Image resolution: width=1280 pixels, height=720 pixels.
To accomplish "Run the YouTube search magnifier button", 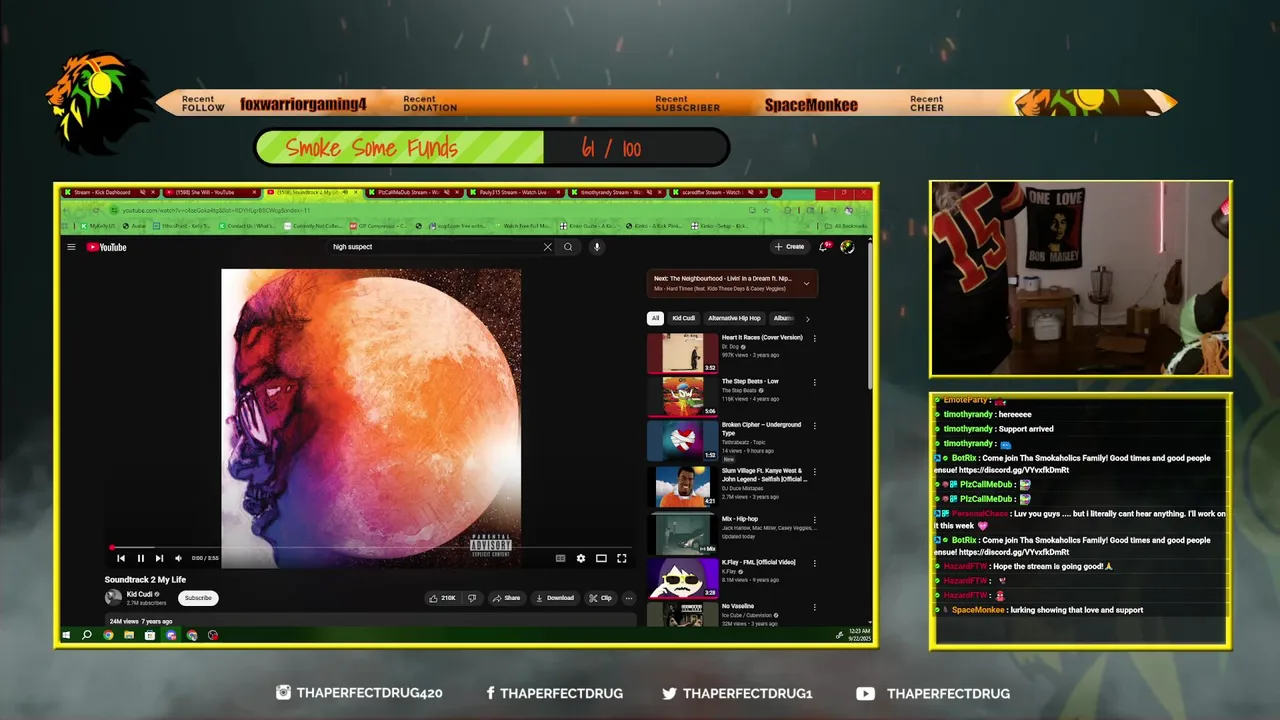I will (x=568, y=247).
